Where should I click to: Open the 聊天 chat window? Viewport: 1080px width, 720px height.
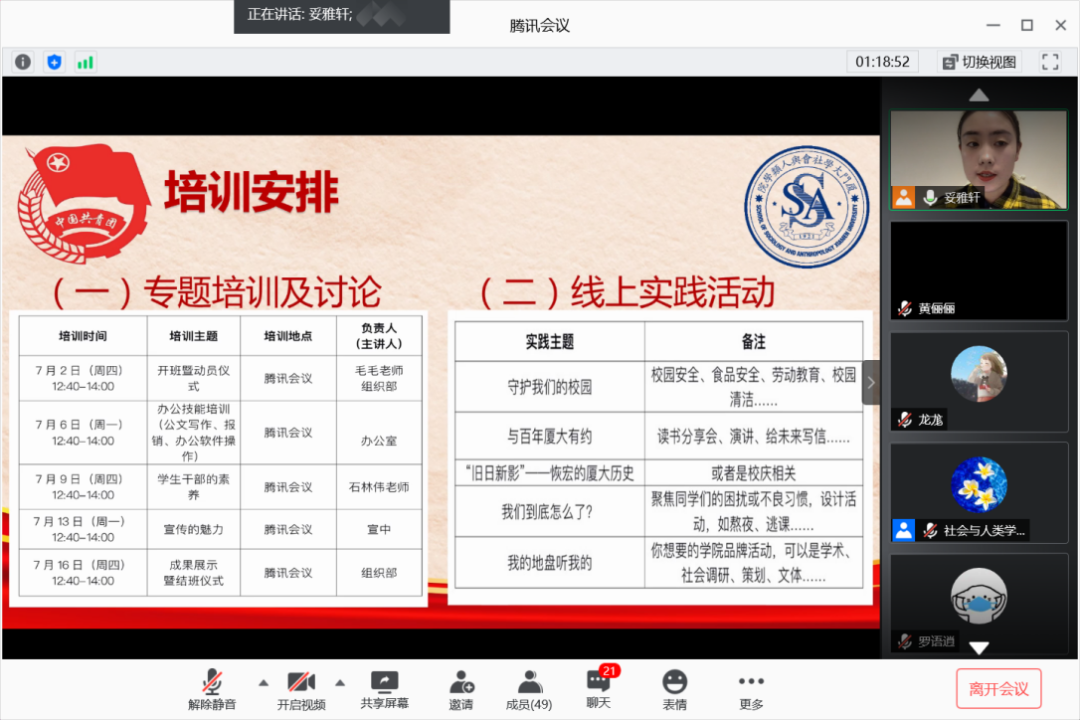pyautogui.click(x=599, y=690)
